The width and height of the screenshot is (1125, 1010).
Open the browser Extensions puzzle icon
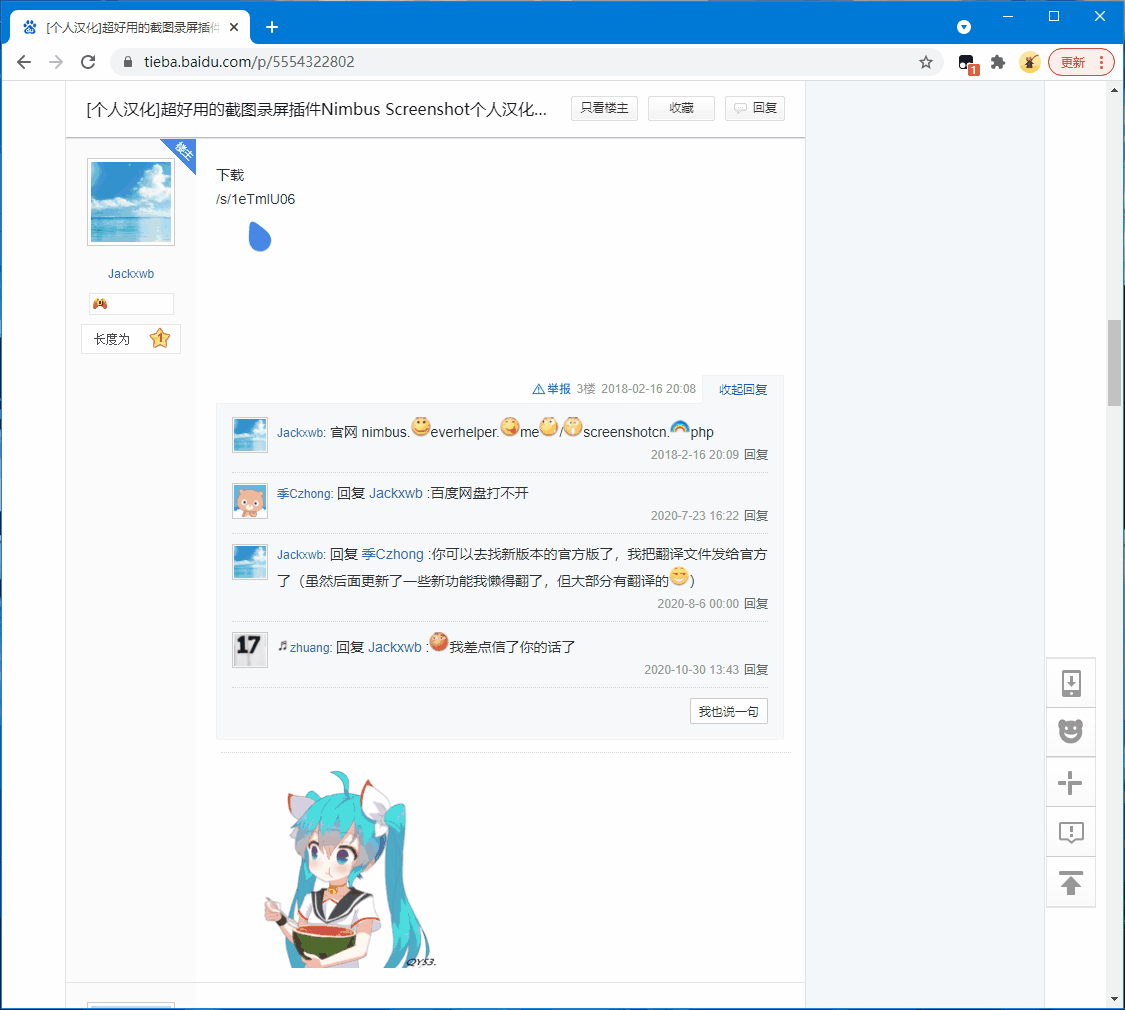click(997, 61)
